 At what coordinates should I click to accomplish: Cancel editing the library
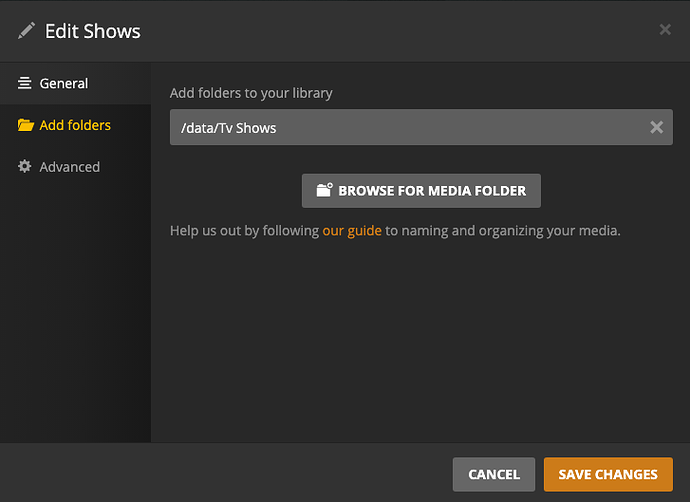pyautogui.click(x=494, y=475)
